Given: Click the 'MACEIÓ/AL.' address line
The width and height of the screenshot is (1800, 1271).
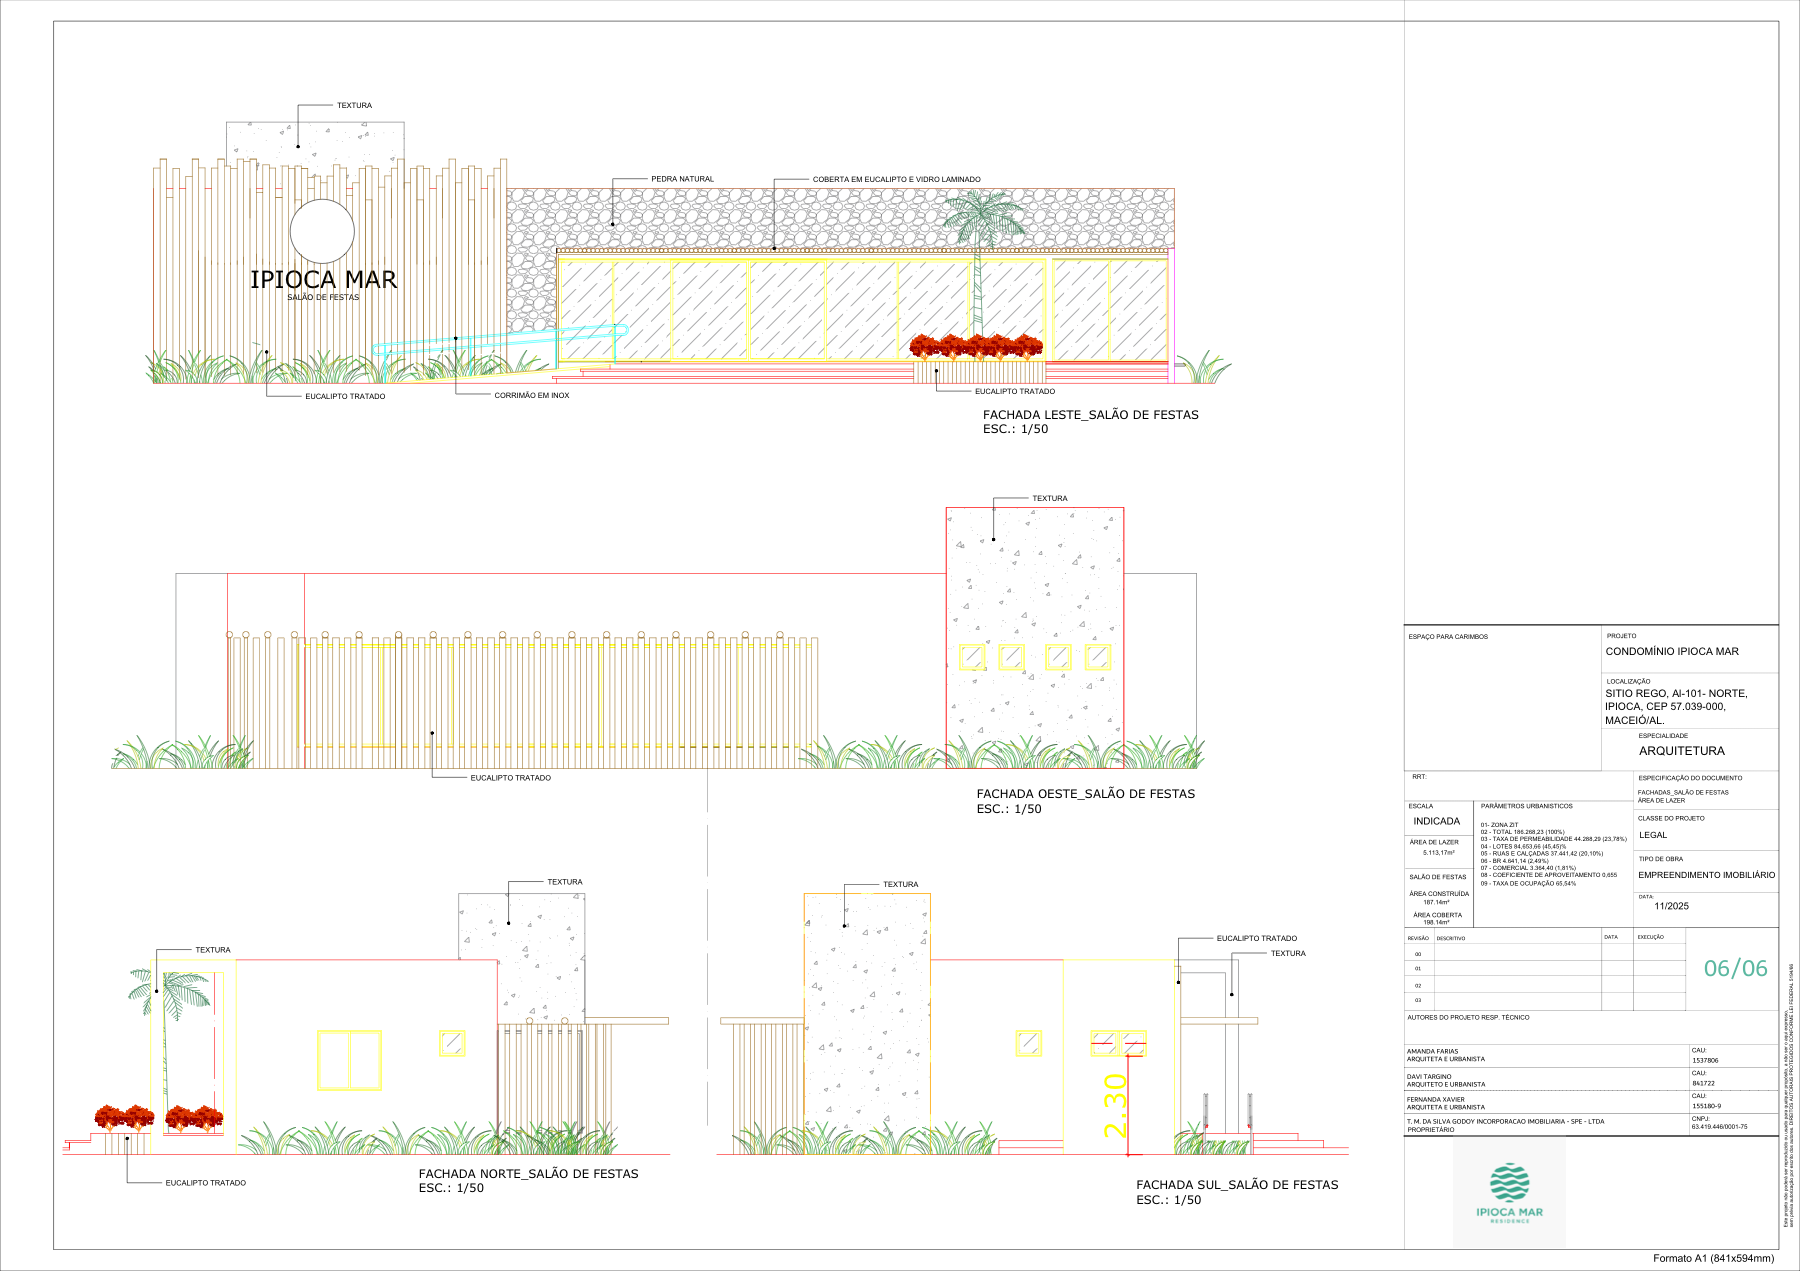Looking at the screenshot, I should [1635, 720].
